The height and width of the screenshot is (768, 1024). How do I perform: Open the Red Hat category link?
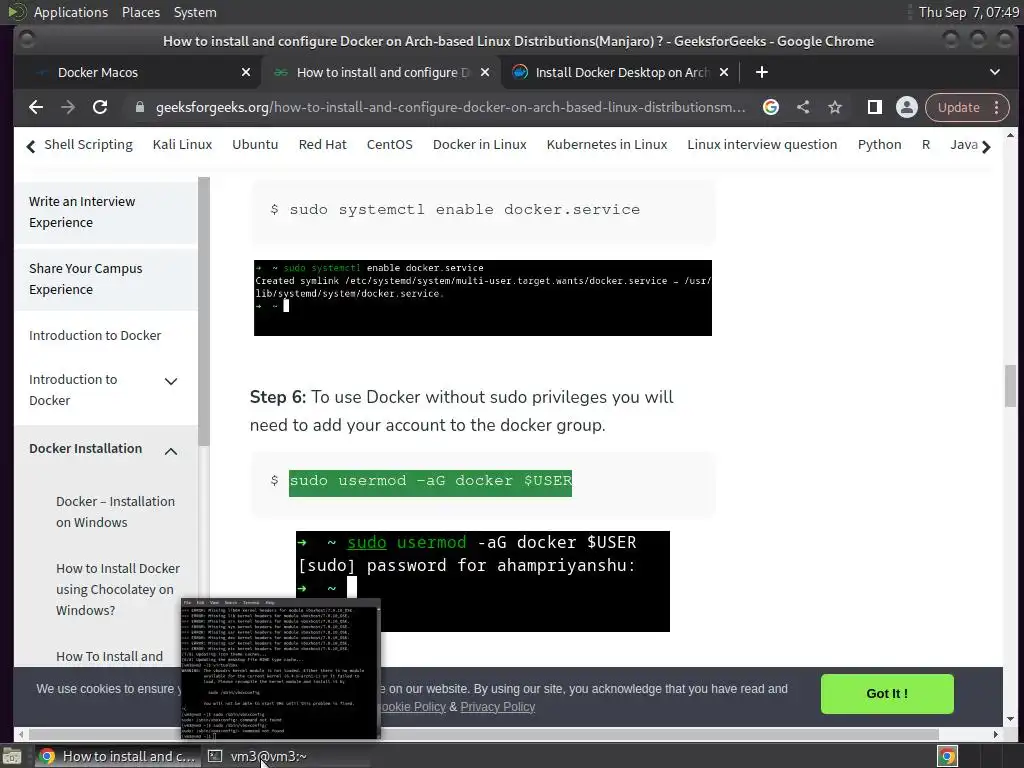coord(323,144)
